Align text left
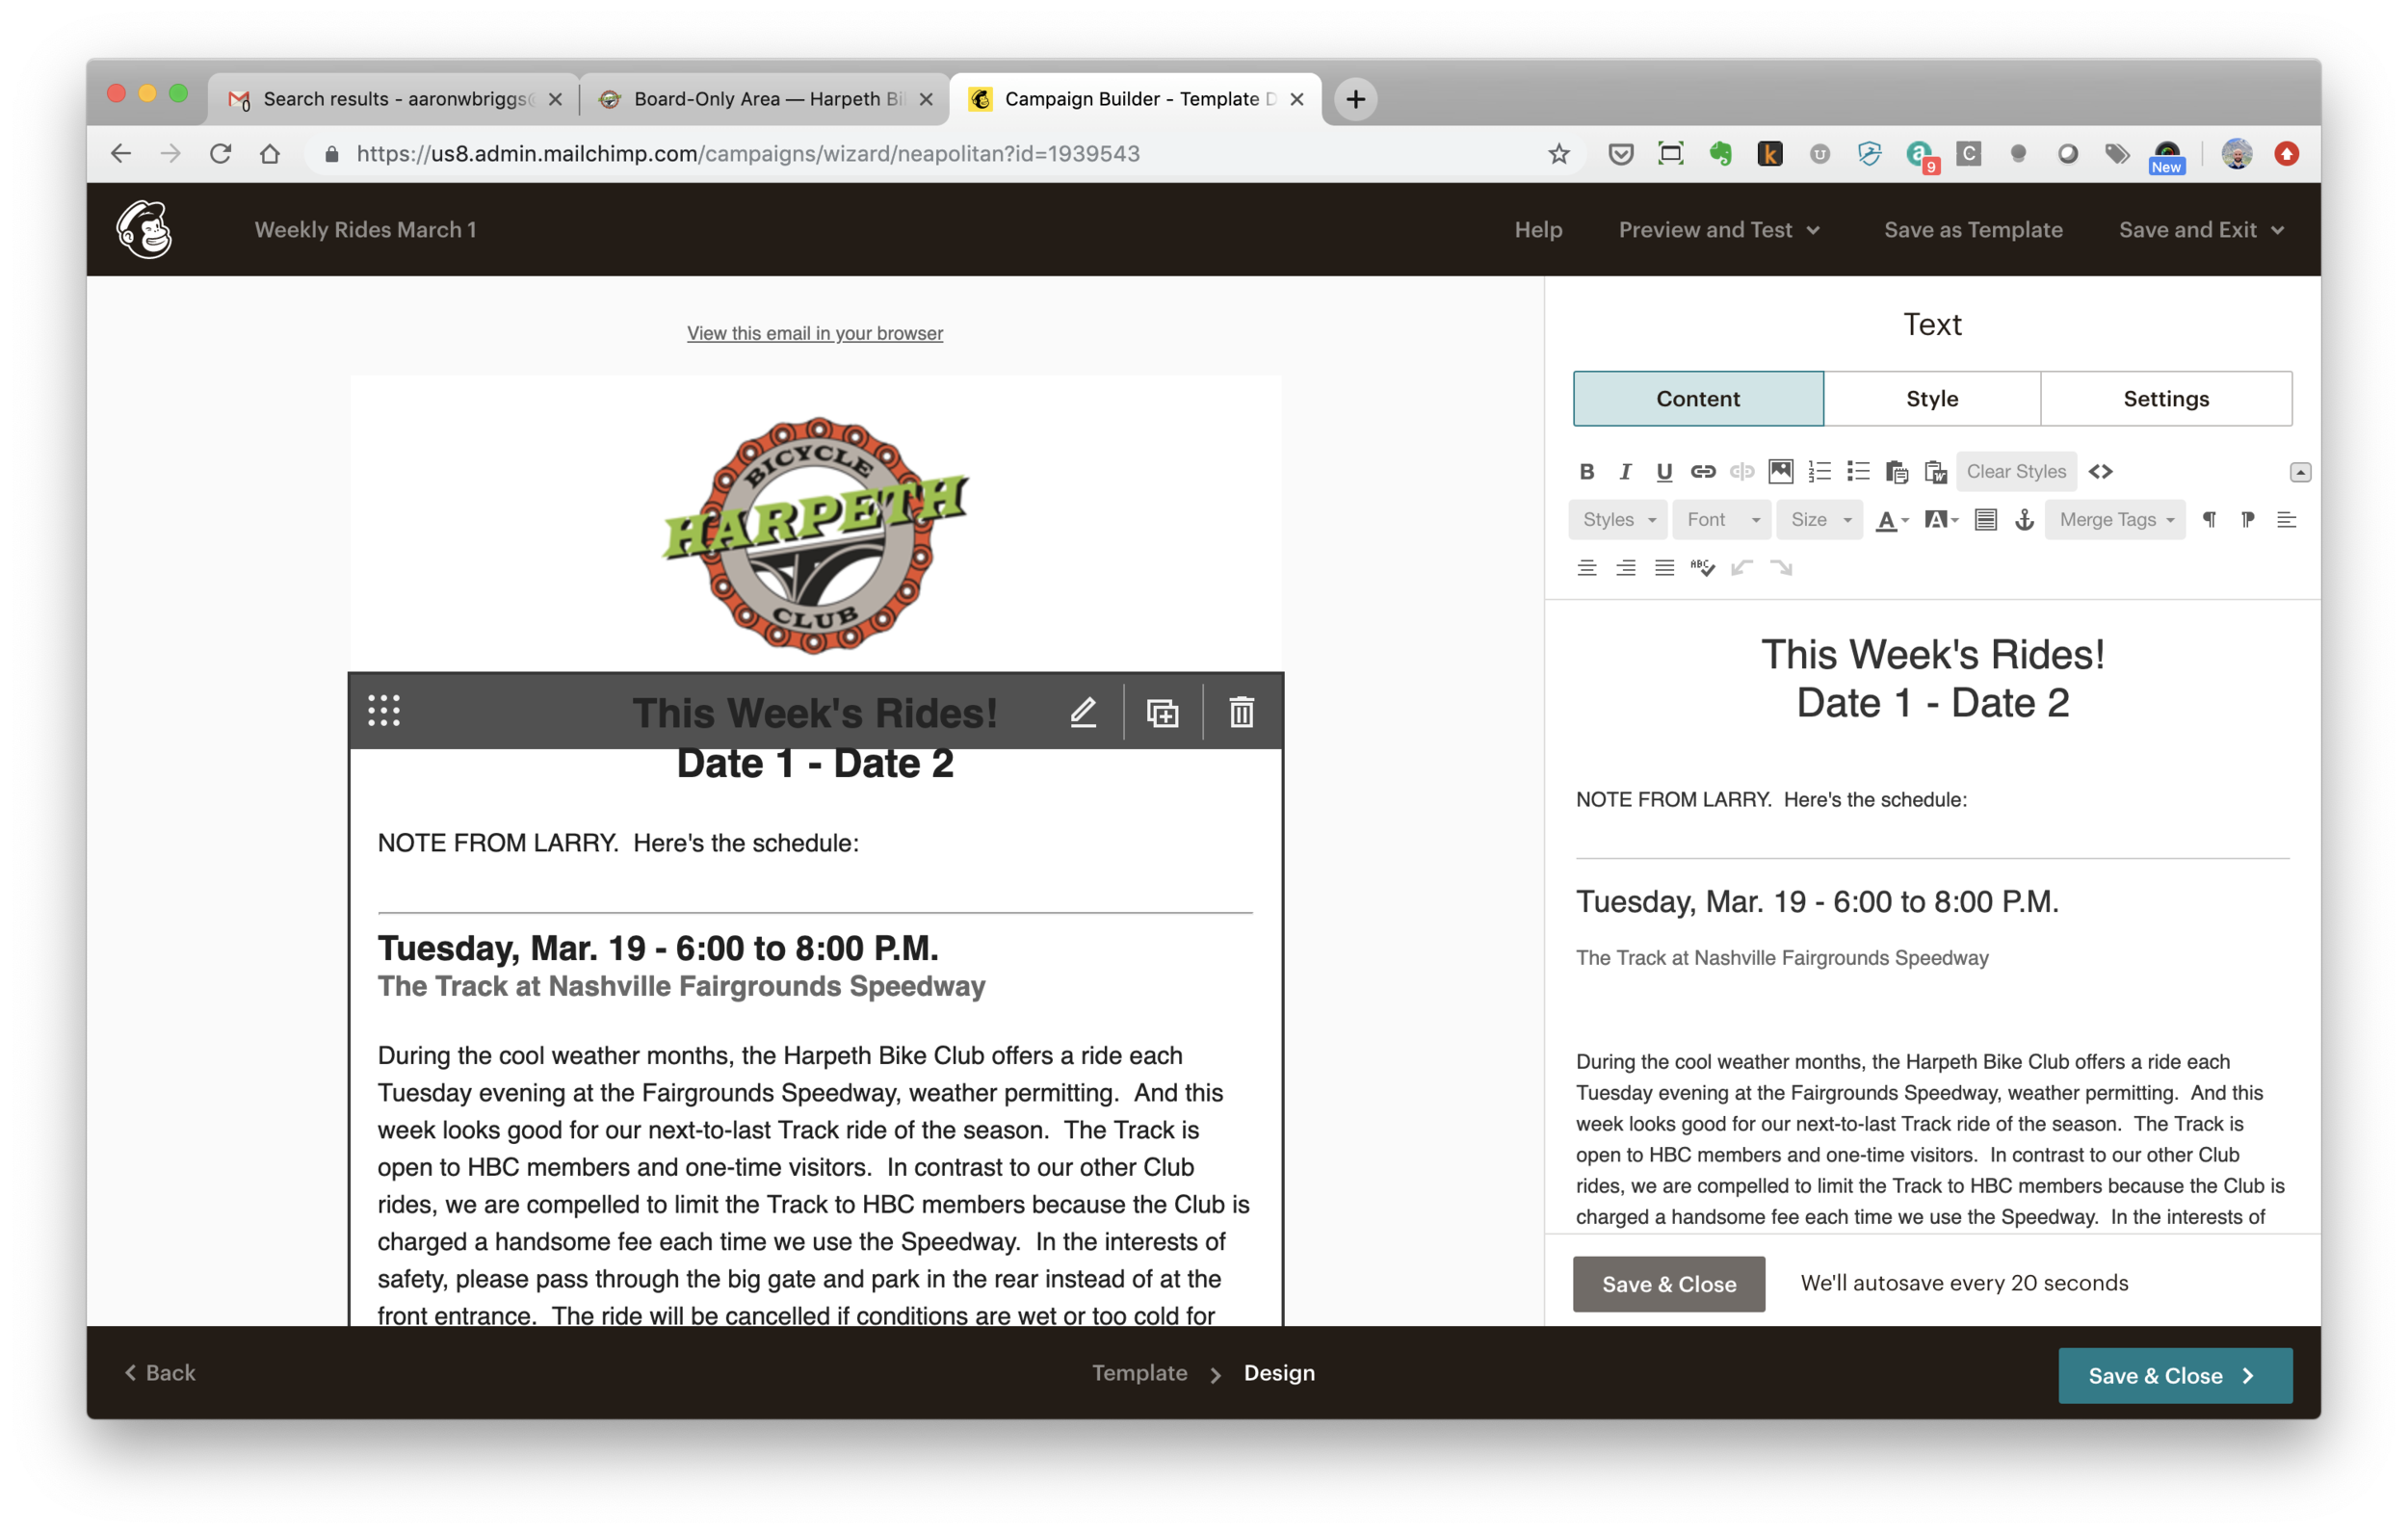The image size is (2408, 1534). point(2286,519)
